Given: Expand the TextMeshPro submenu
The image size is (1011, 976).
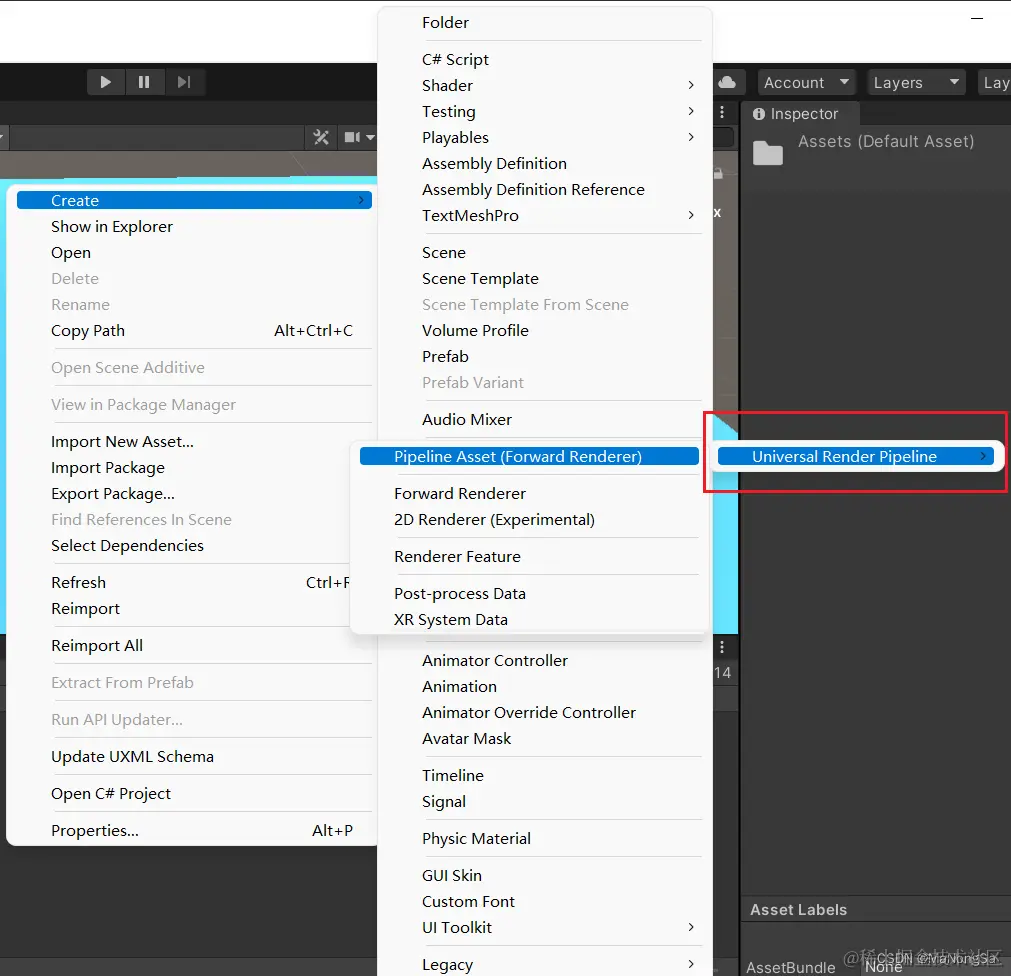Looking at the screenshot, I should [x=545, y=215].
